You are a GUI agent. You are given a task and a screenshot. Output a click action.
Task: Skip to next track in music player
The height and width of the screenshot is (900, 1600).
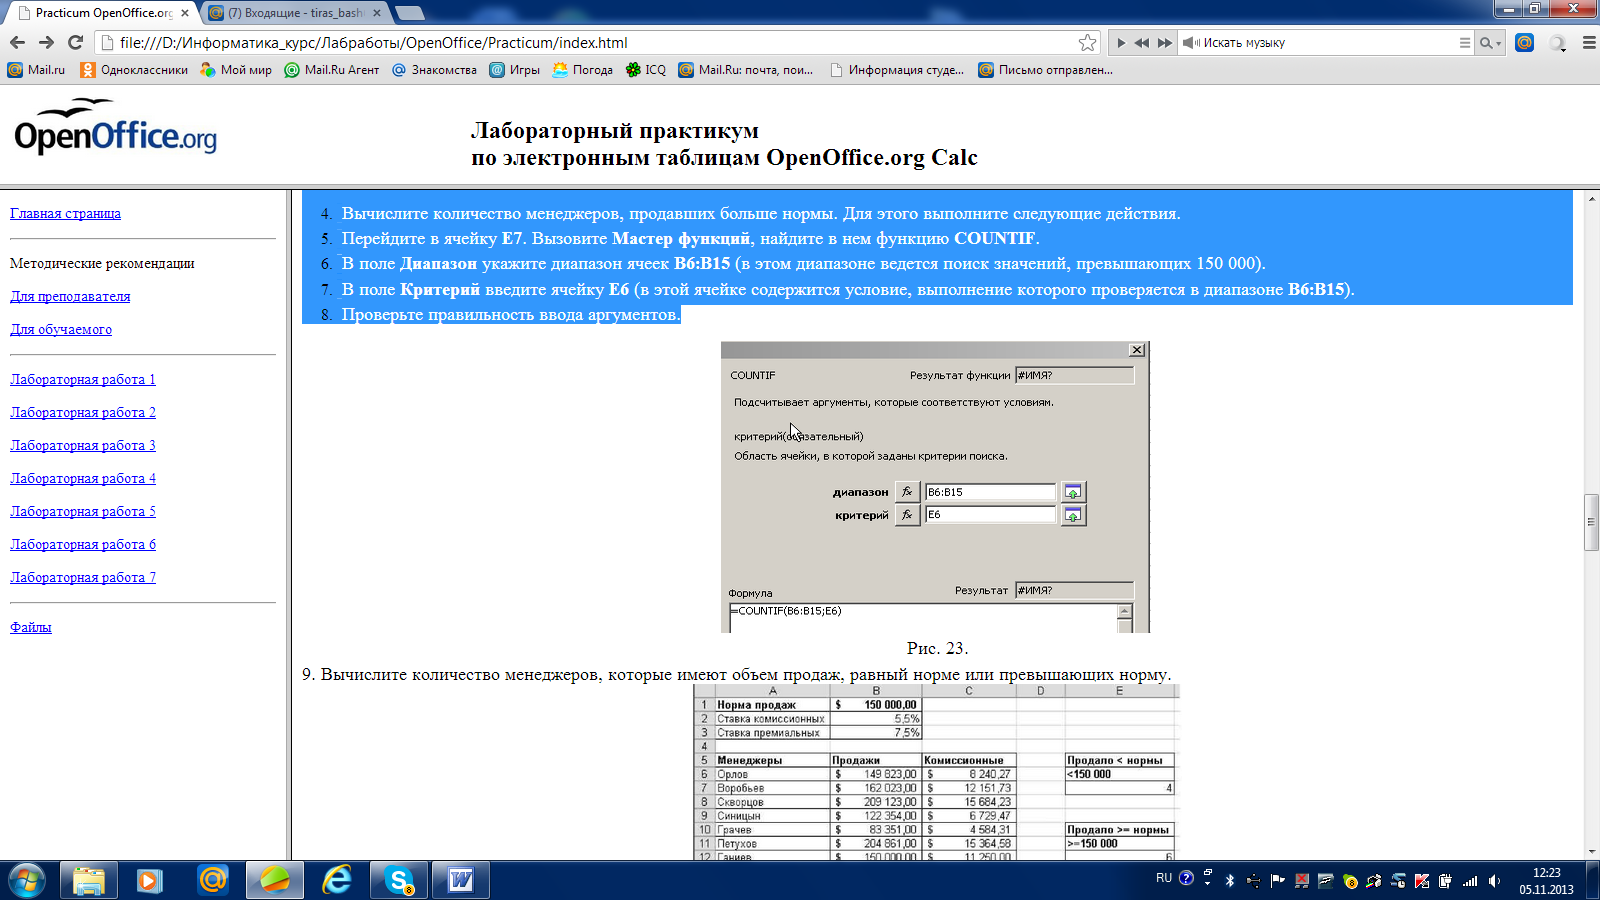tap(1164, 43)
